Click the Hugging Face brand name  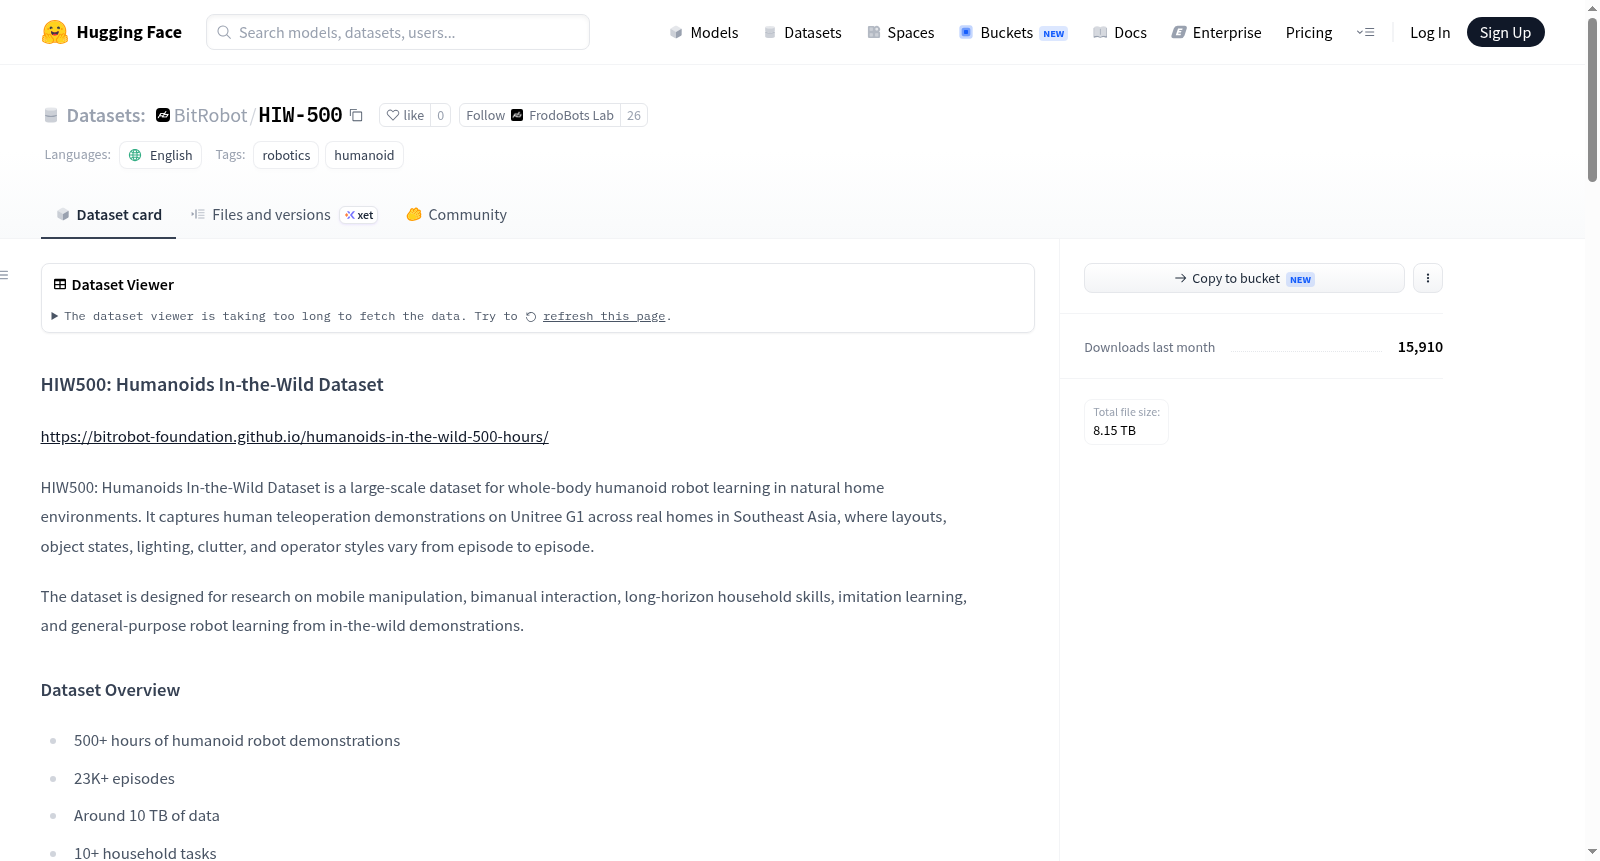click(x=129, y=32)
